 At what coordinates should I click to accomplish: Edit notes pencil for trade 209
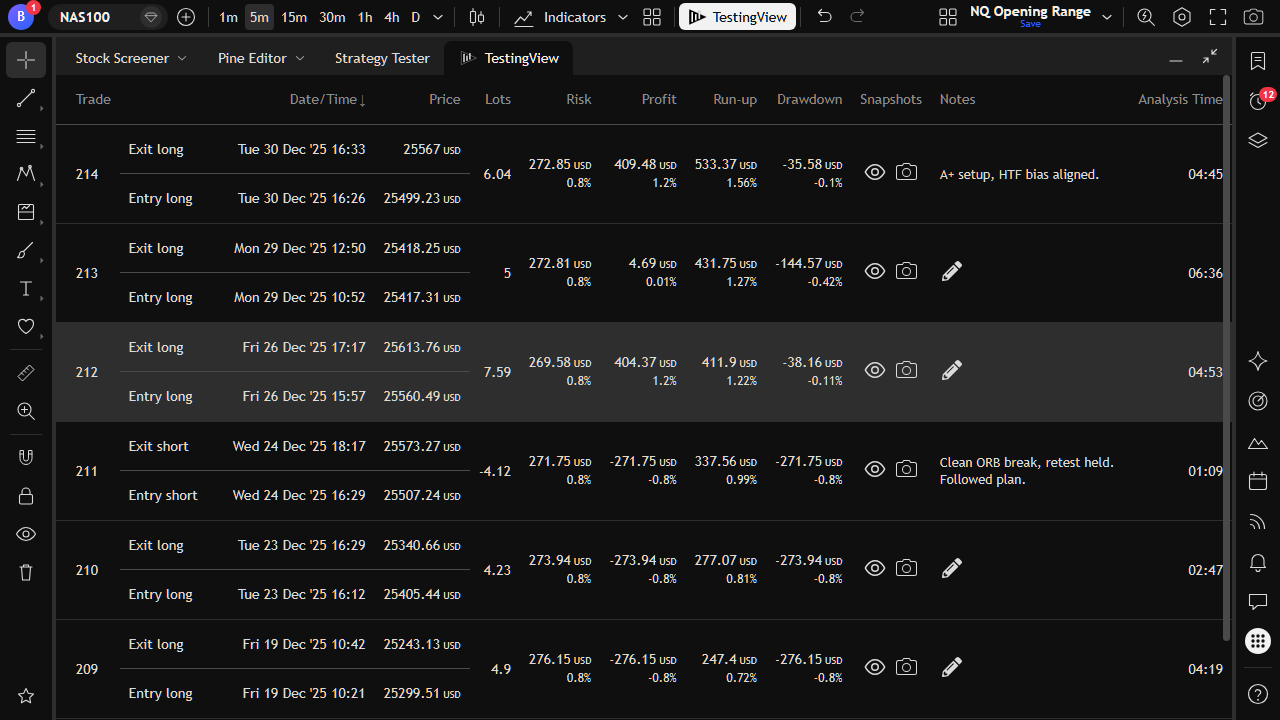click(x=952, y=667)
